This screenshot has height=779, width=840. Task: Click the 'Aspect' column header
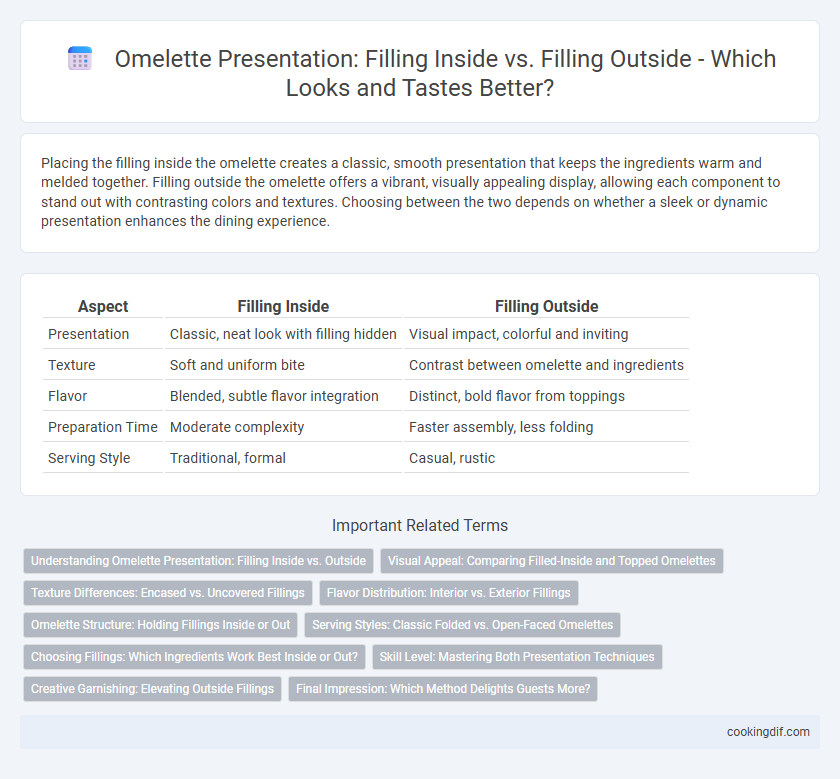tap(103, 306)
